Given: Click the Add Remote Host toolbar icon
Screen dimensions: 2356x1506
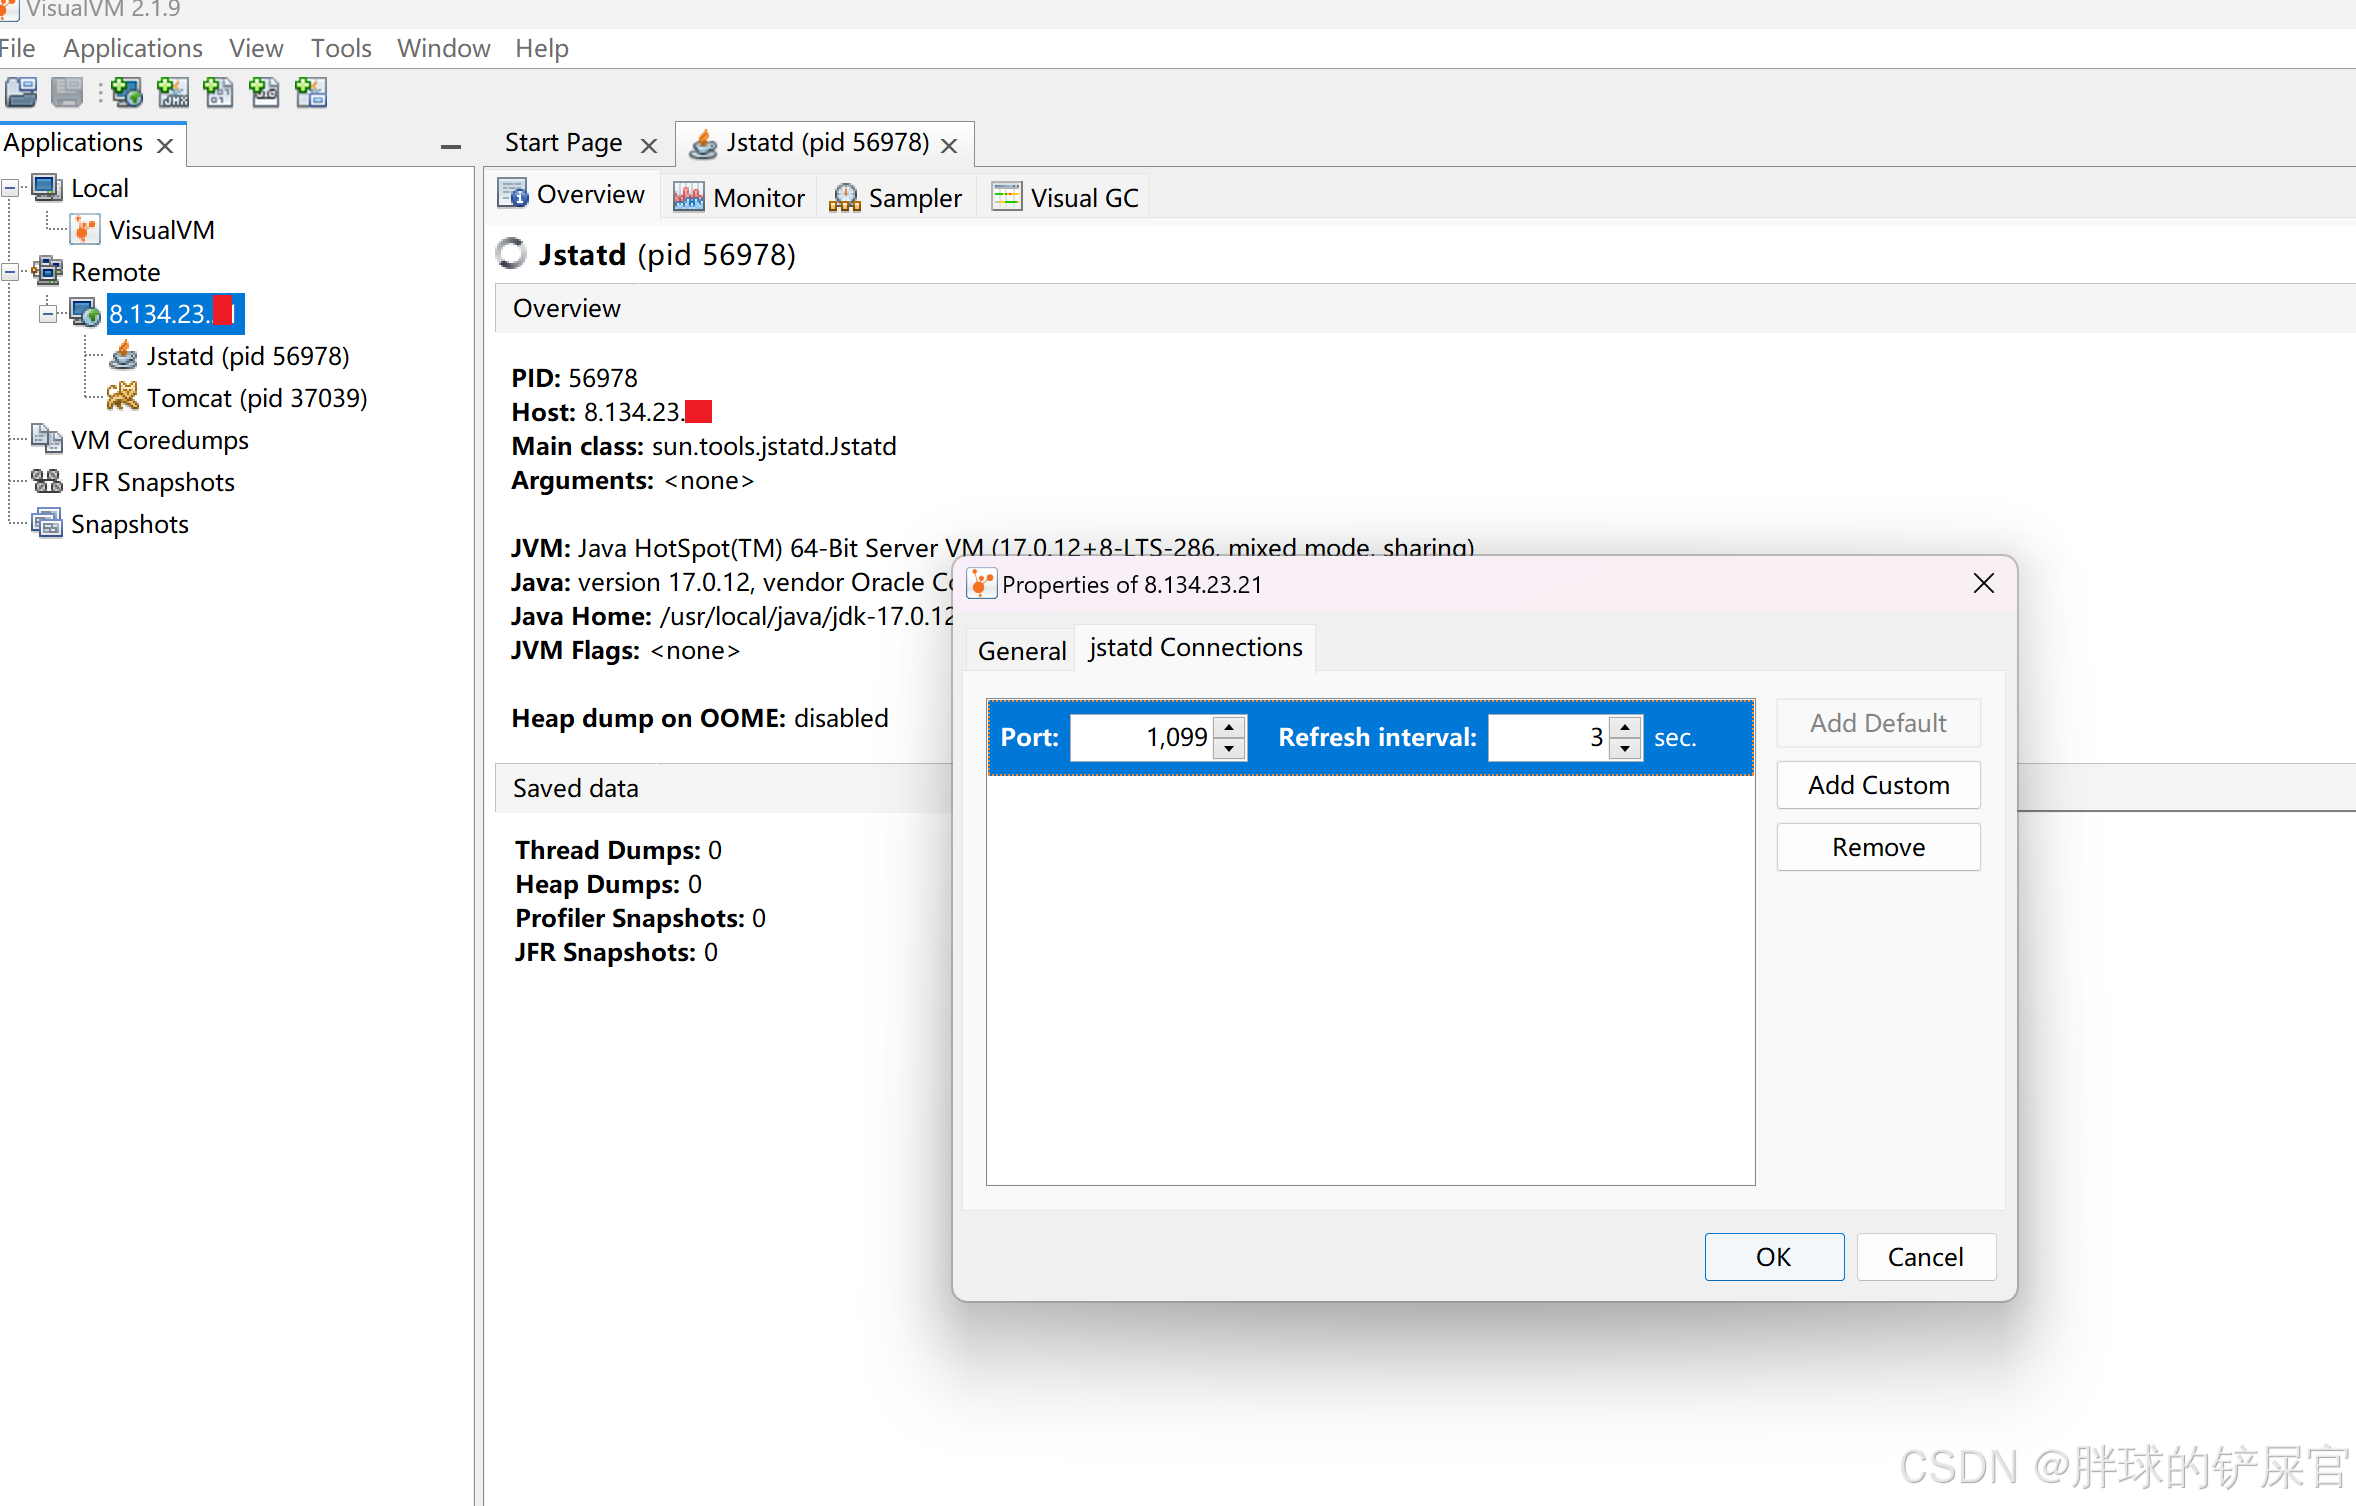Looking at the screenshot, I should click(x=126, y=93).
